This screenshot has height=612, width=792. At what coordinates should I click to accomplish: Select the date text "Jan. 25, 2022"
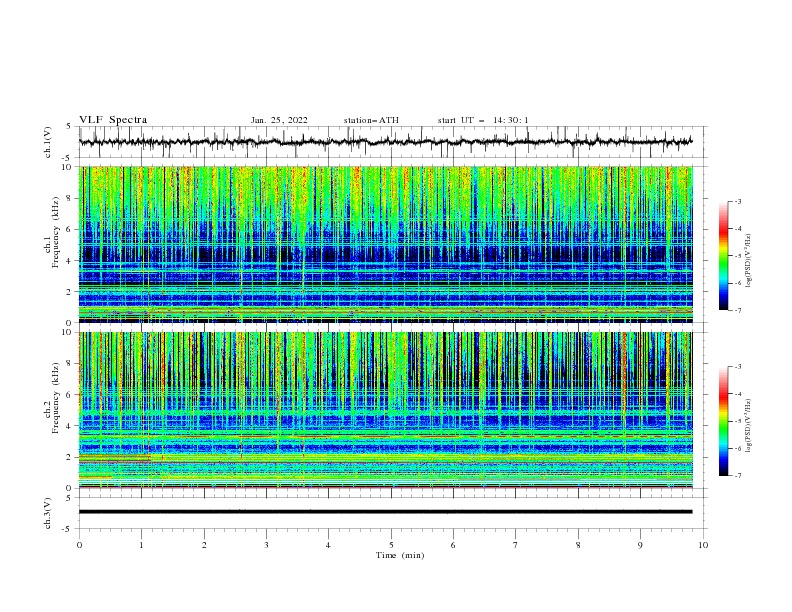click(279, 120)
